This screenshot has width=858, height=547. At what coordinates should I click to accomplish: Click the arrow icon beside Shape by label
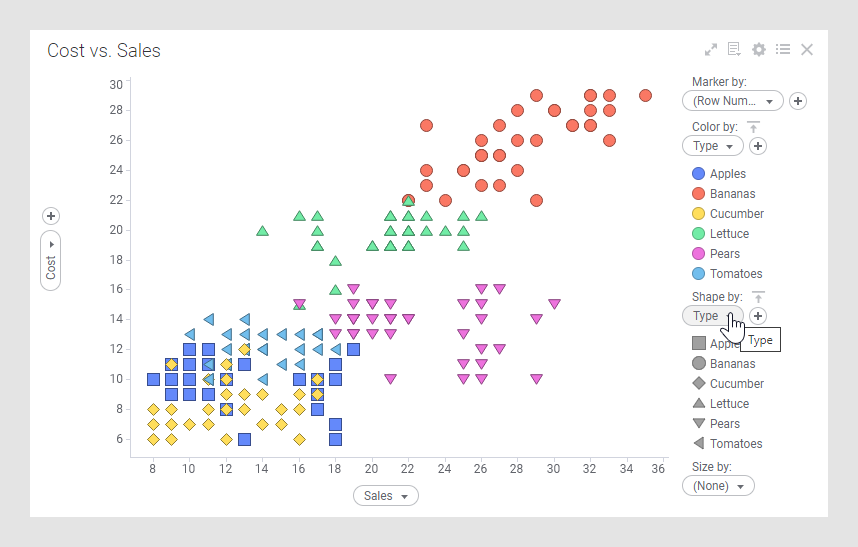click(x=758, y=297)
